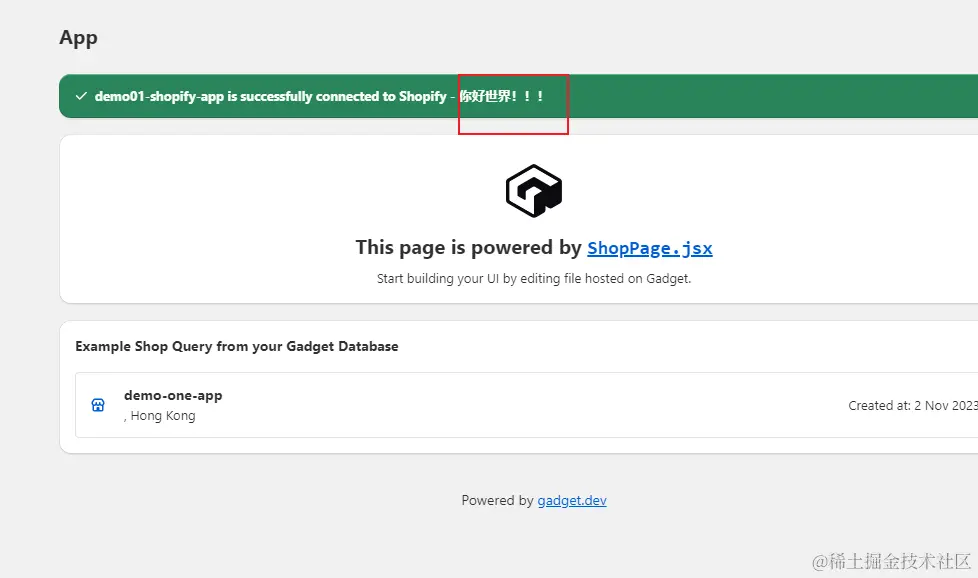Select the demo-one-app shop name
The image size is (978, 578).
(x=173, y=395)
